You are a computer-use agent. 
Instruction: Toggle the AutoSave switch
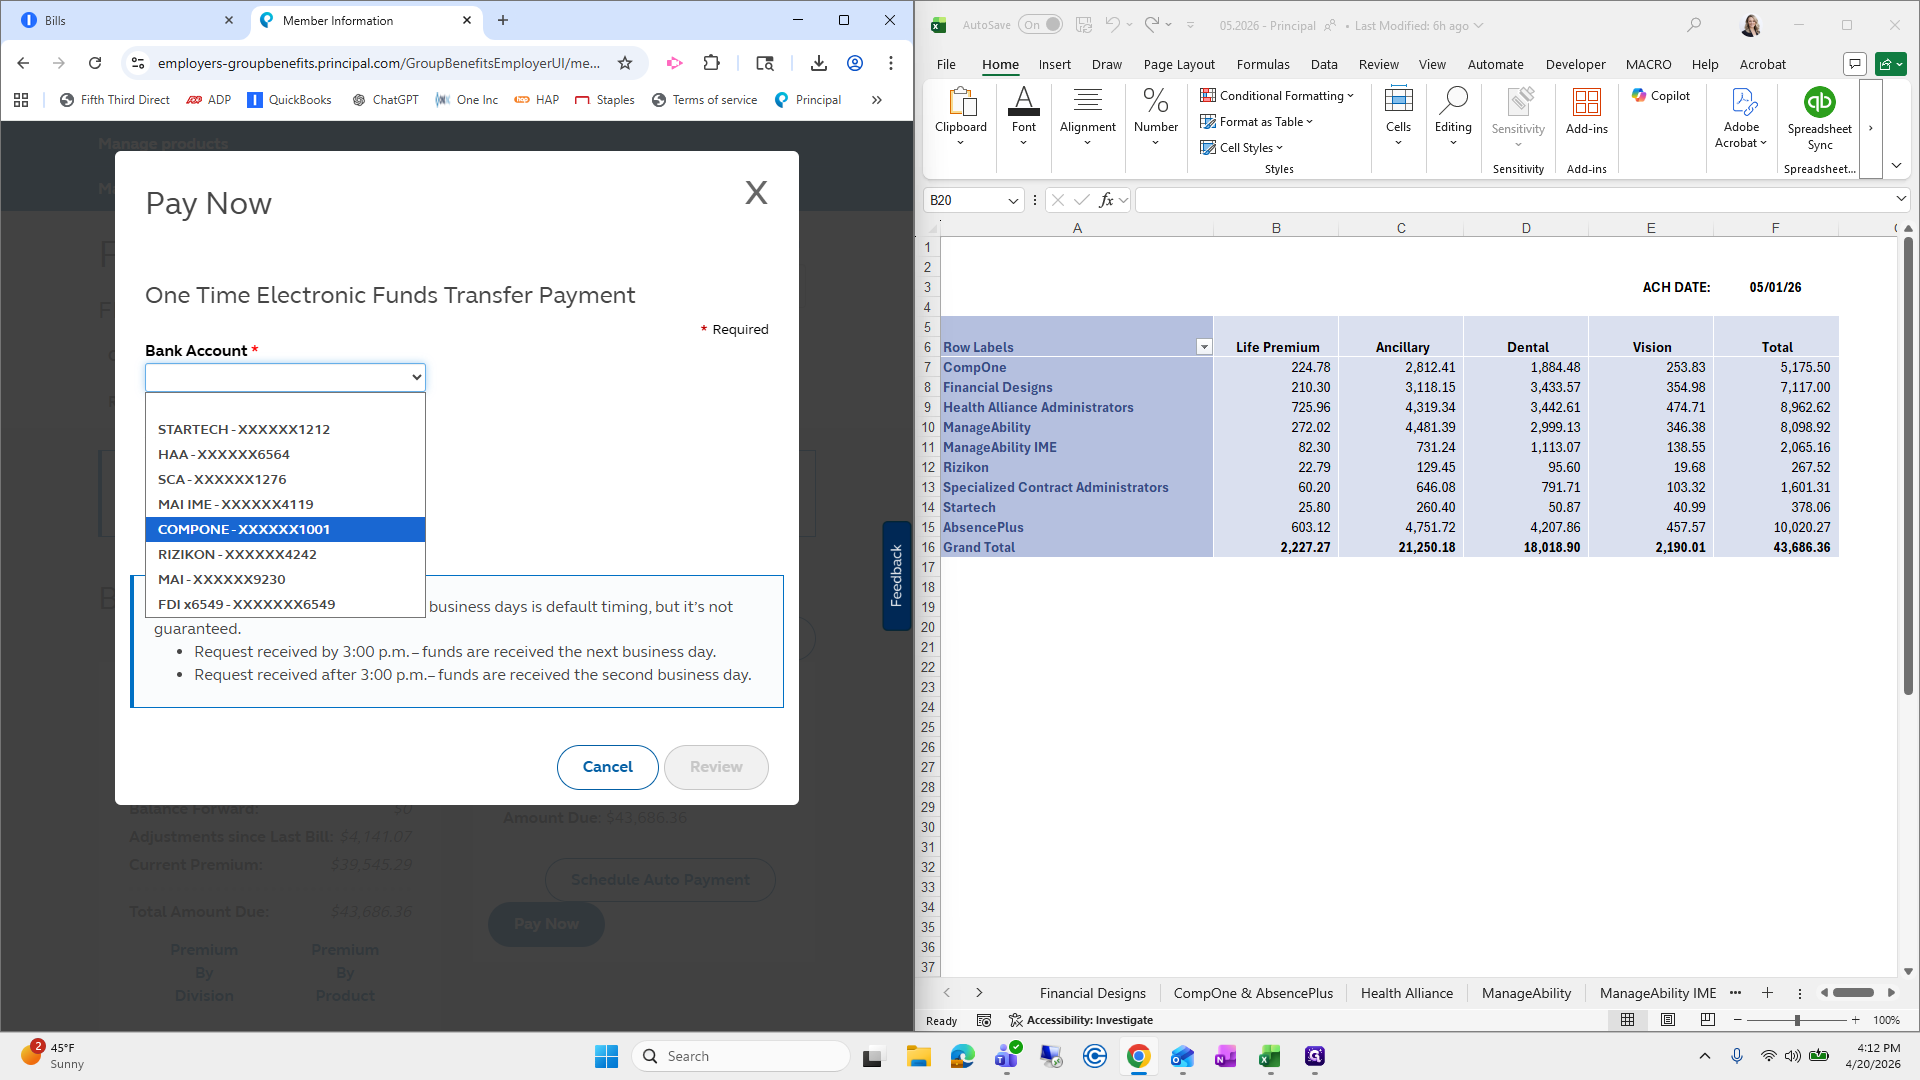[1040, 25]
